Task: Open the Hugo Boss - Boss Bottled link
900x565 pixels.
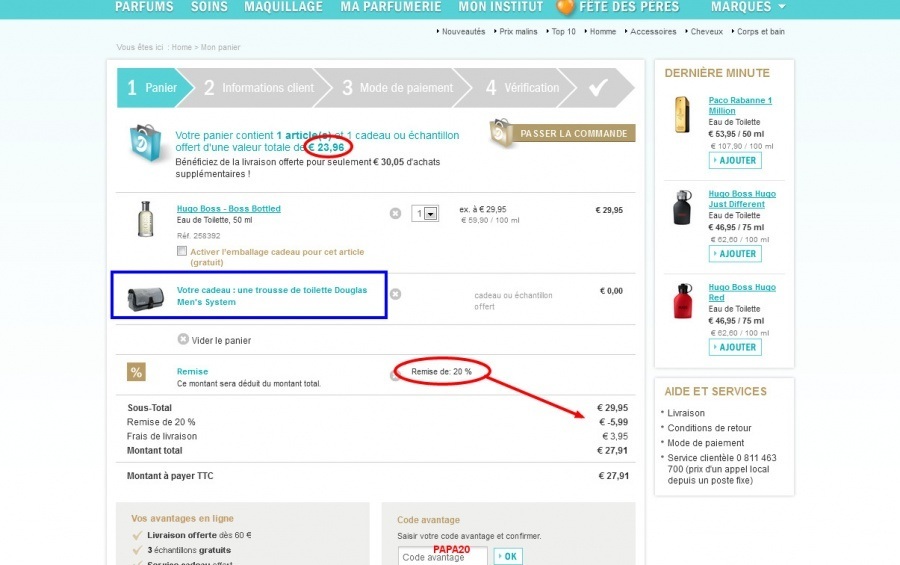Action: pos(229,209)
